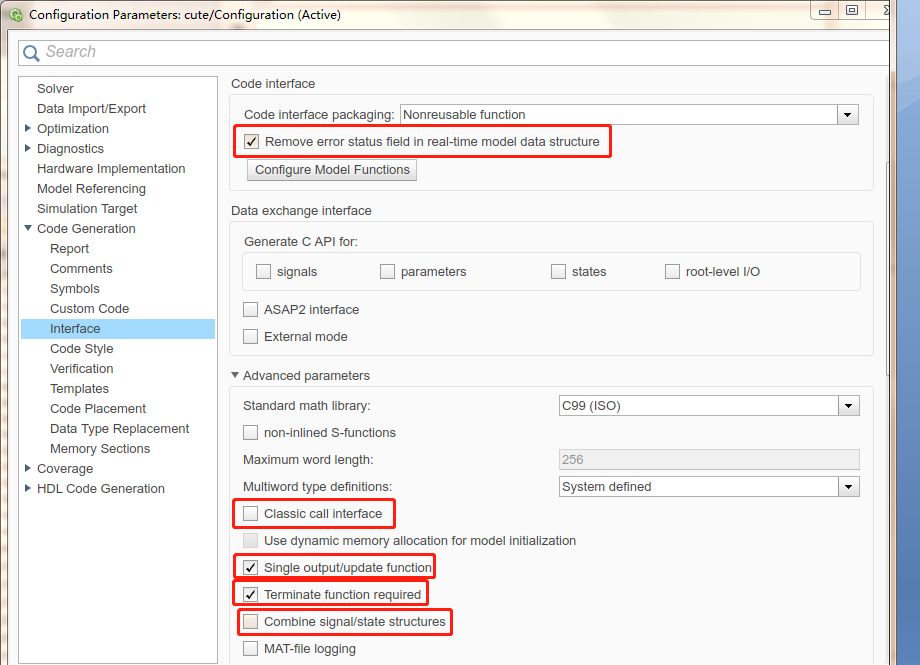Expand the Diagnostics tree node
Screen dimensions: 920x665
[x=28, y=148]
